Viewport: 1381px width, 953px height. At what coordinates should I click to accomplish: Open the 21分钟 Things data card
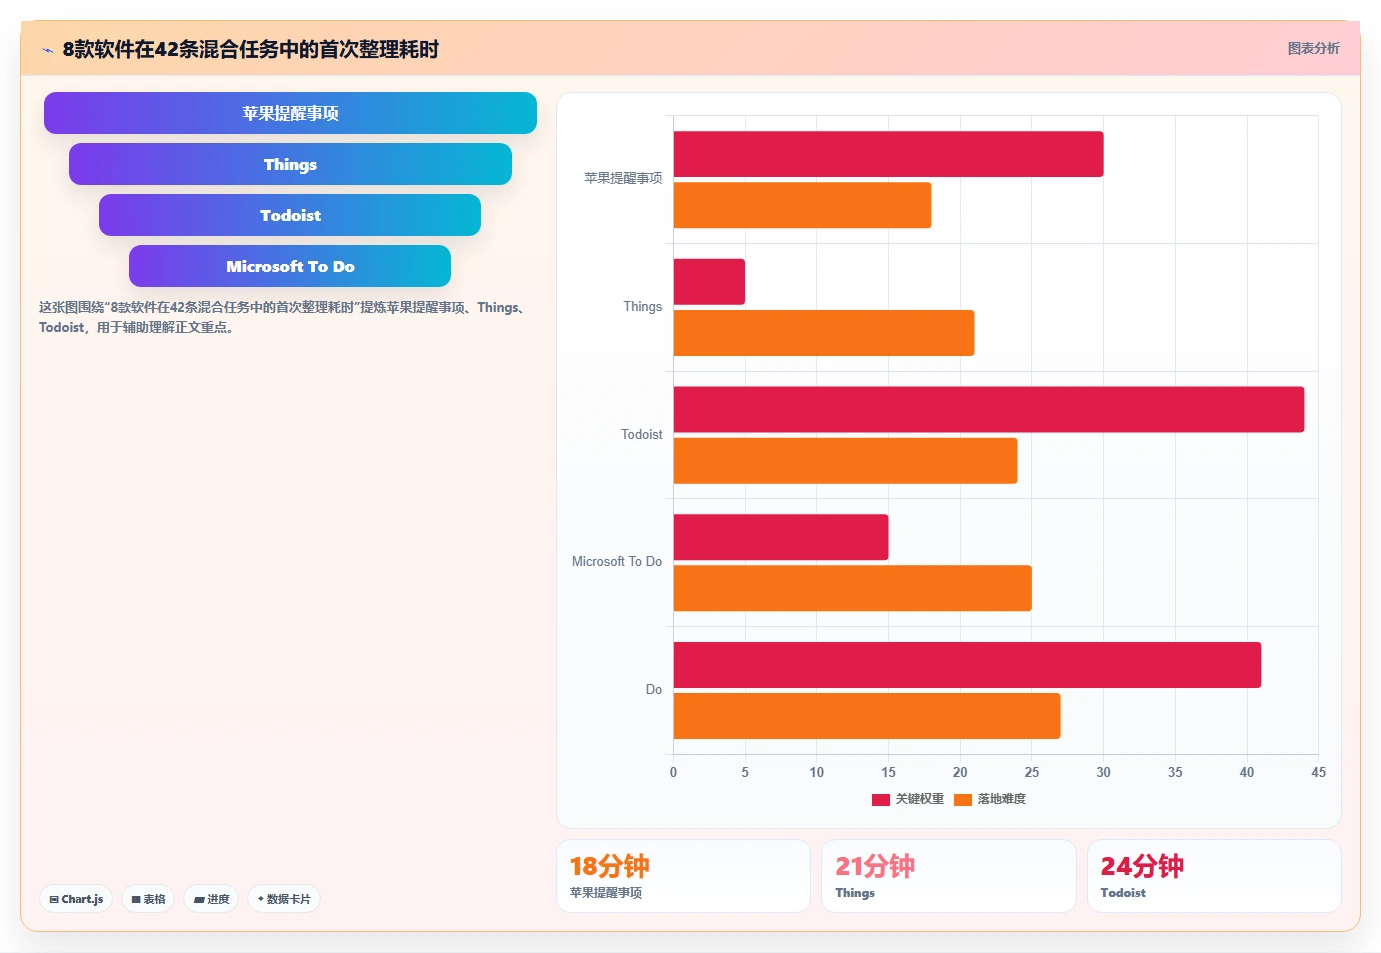948,876
